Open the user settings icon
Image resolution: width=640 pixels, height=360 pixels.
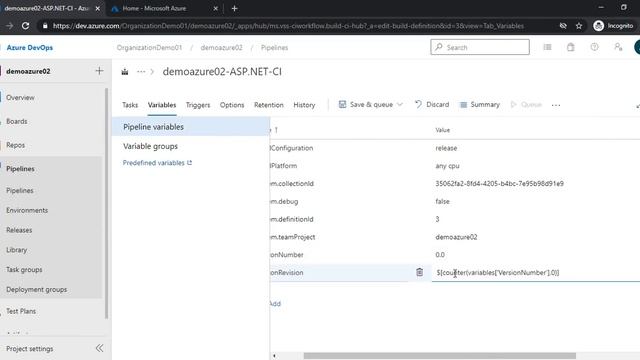[x=618, y=47]
